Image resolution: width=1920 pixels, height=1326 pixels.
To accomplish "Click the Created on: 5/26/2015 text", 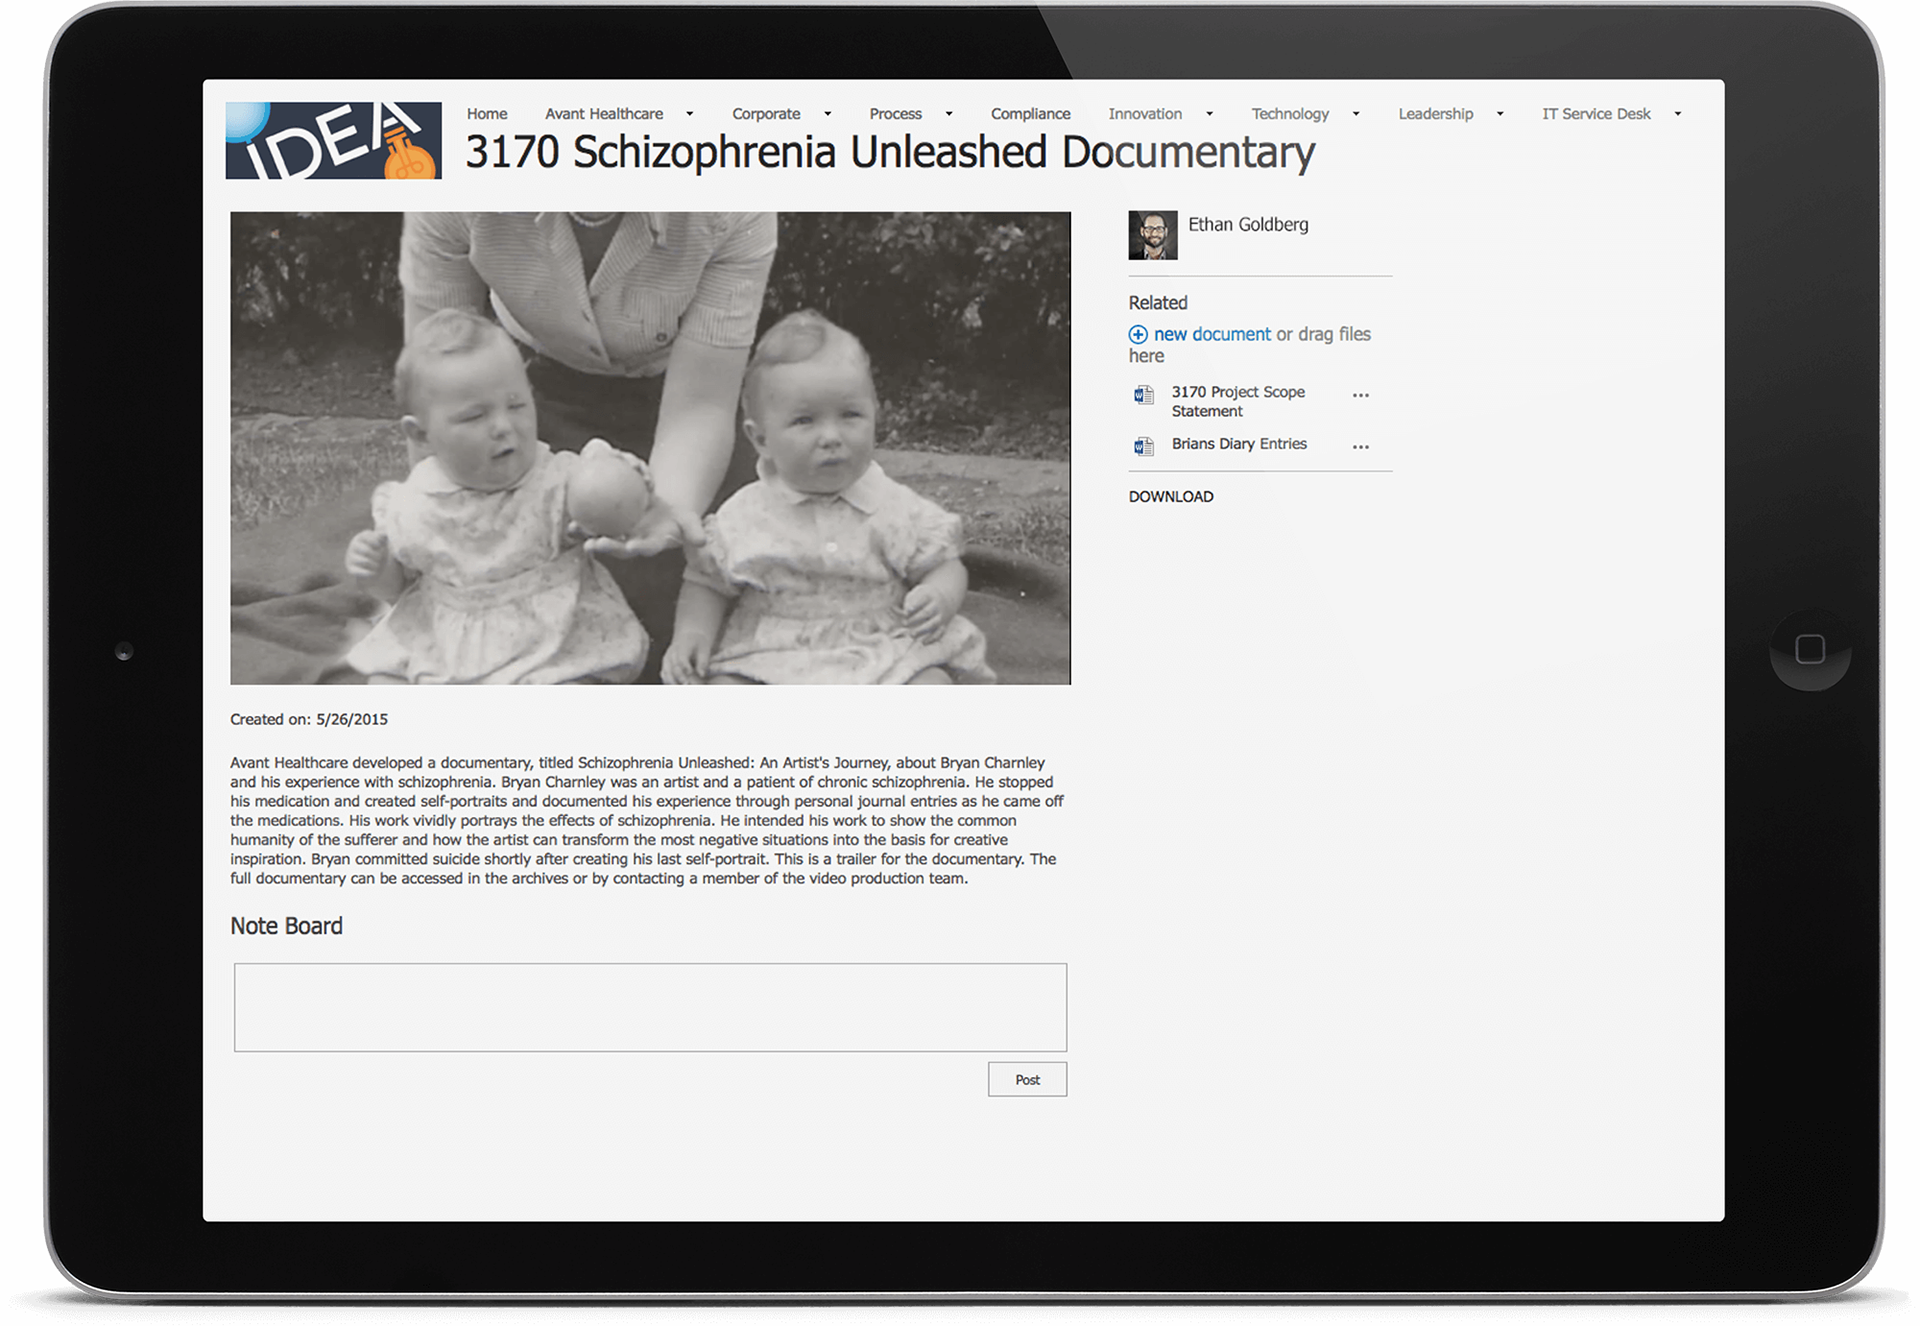I will click(309, 719).
